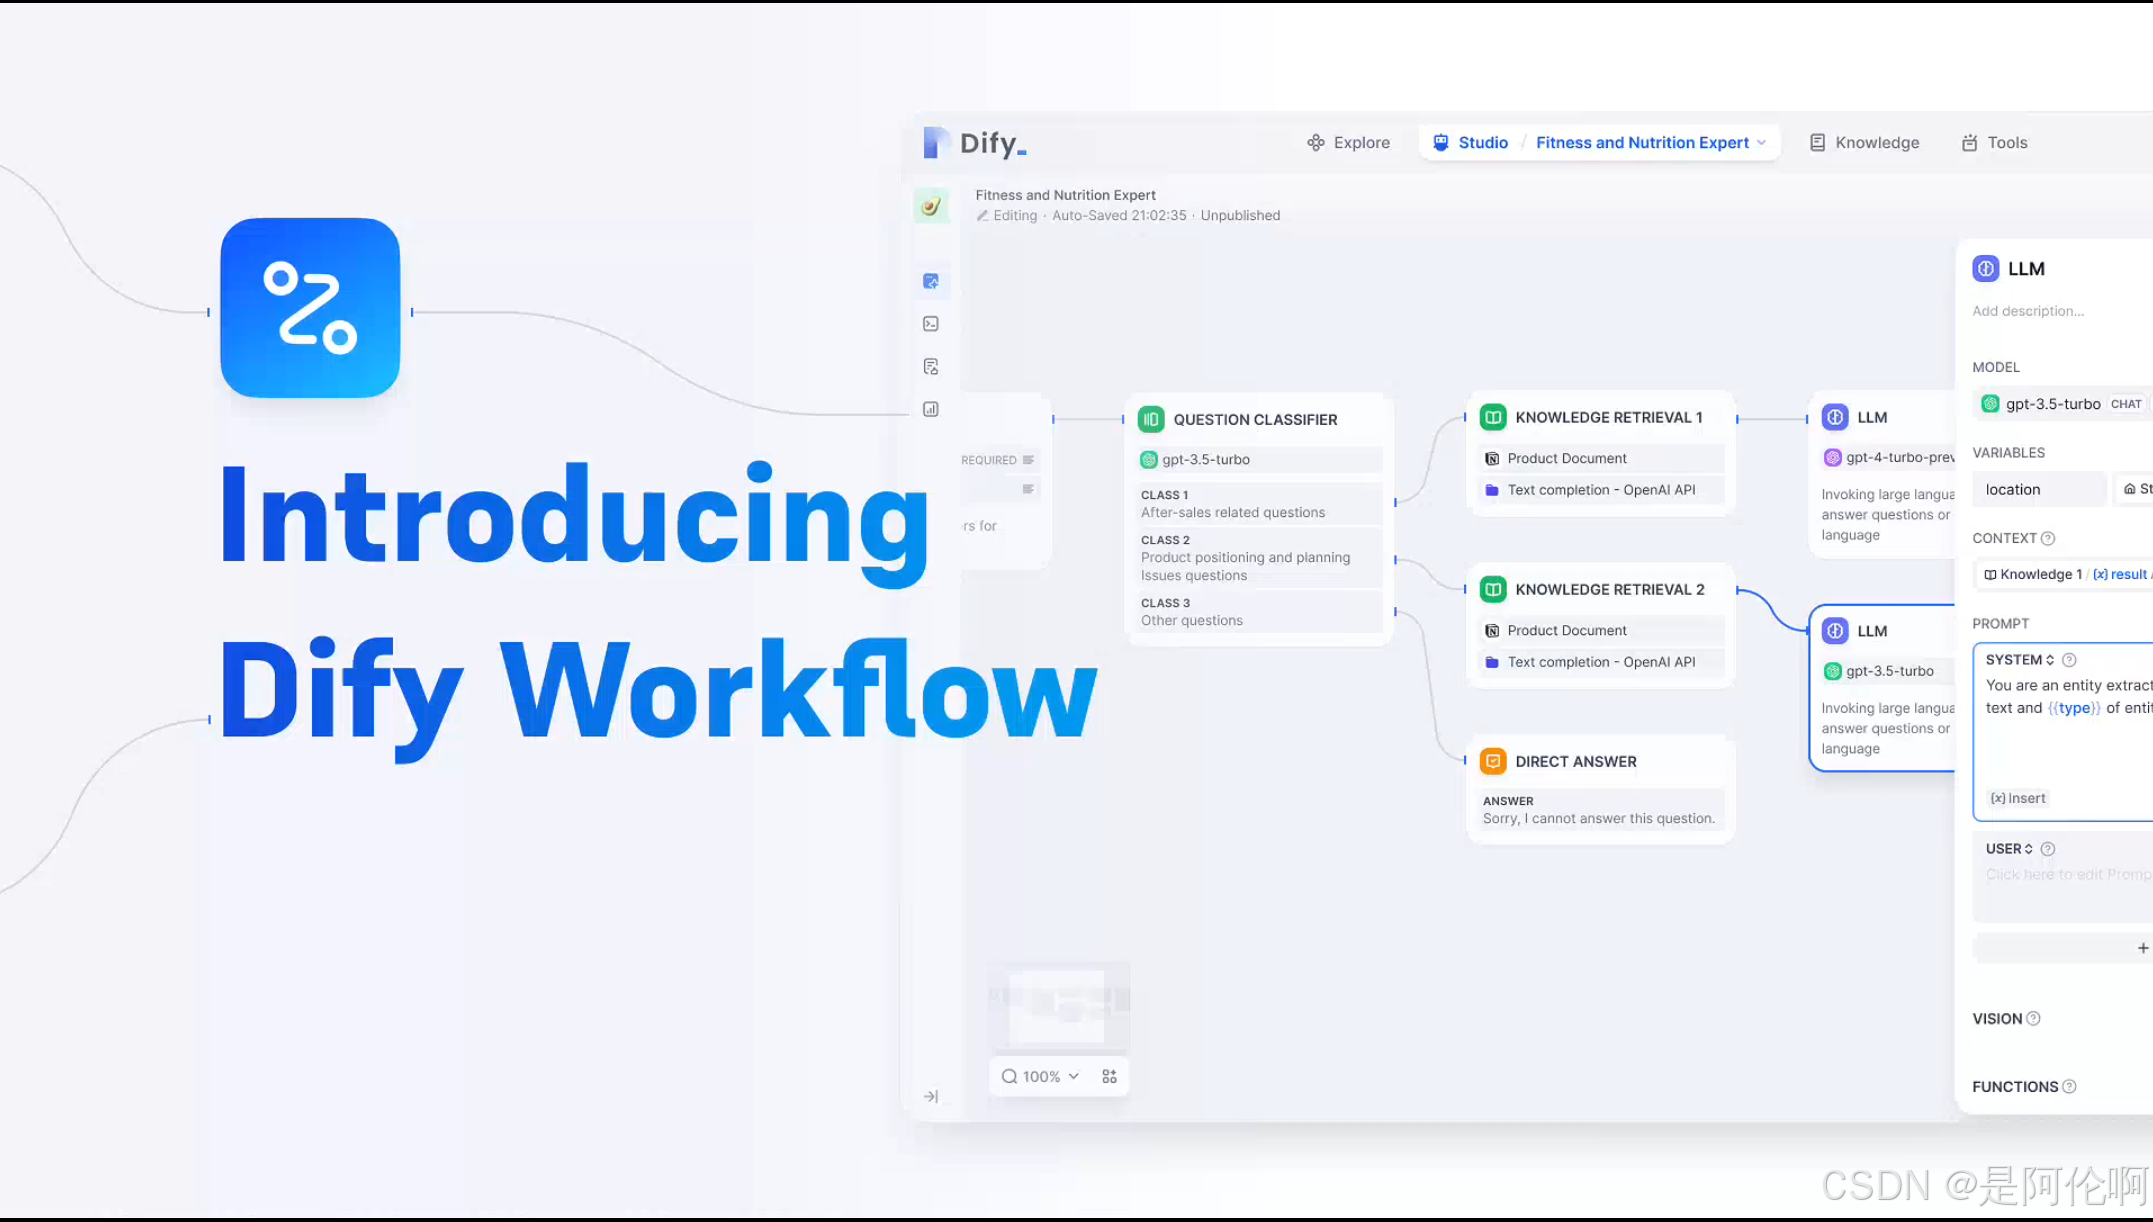The width and height of the screenshot is (2153, 1222).
Task: Collapse sidebar using bottom arrow icon
Action: click(931, 1096)
